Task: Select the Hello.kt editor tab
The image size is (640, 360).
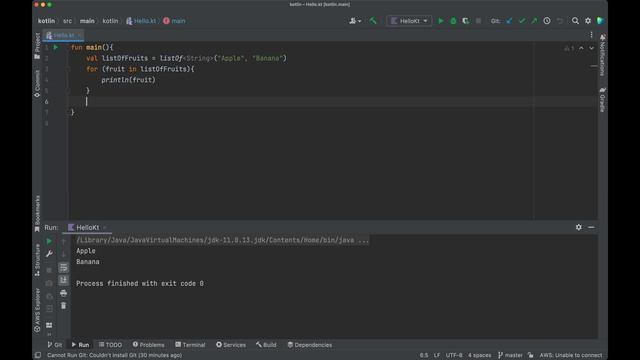Action: (64, 36)
